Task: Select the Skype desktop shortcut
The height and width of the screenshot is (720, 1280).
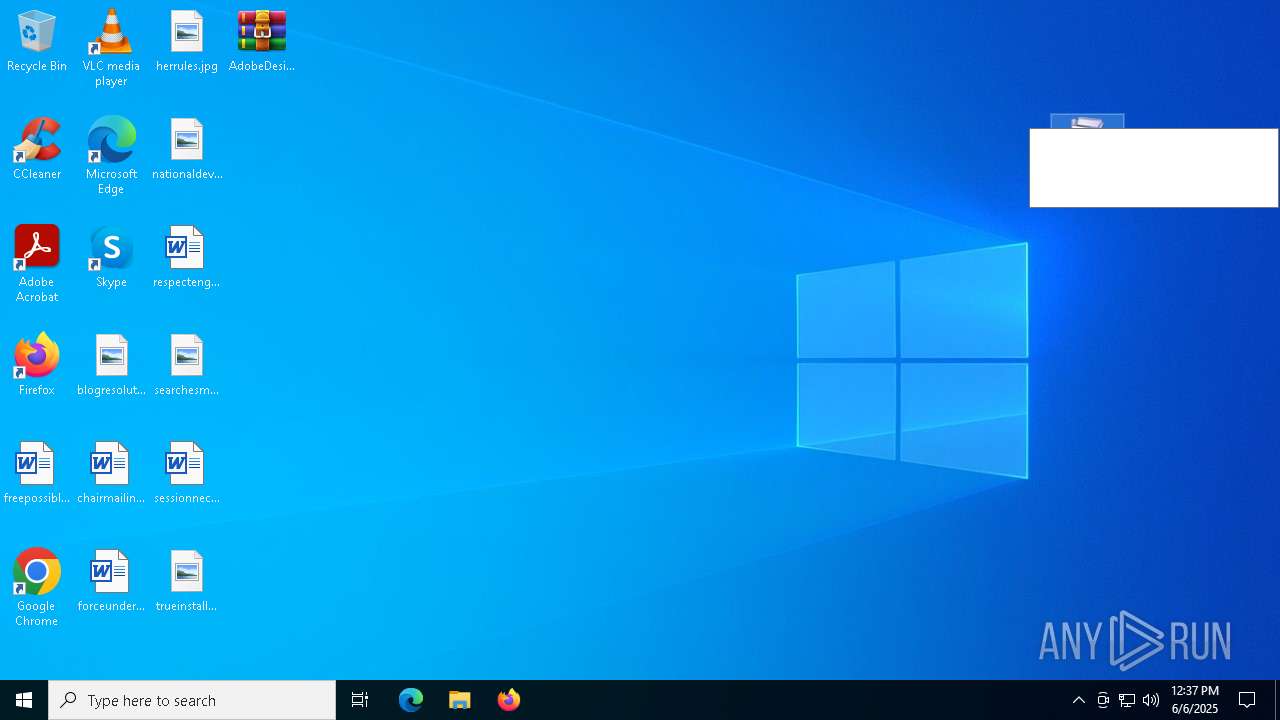Action: coord(111,258)
